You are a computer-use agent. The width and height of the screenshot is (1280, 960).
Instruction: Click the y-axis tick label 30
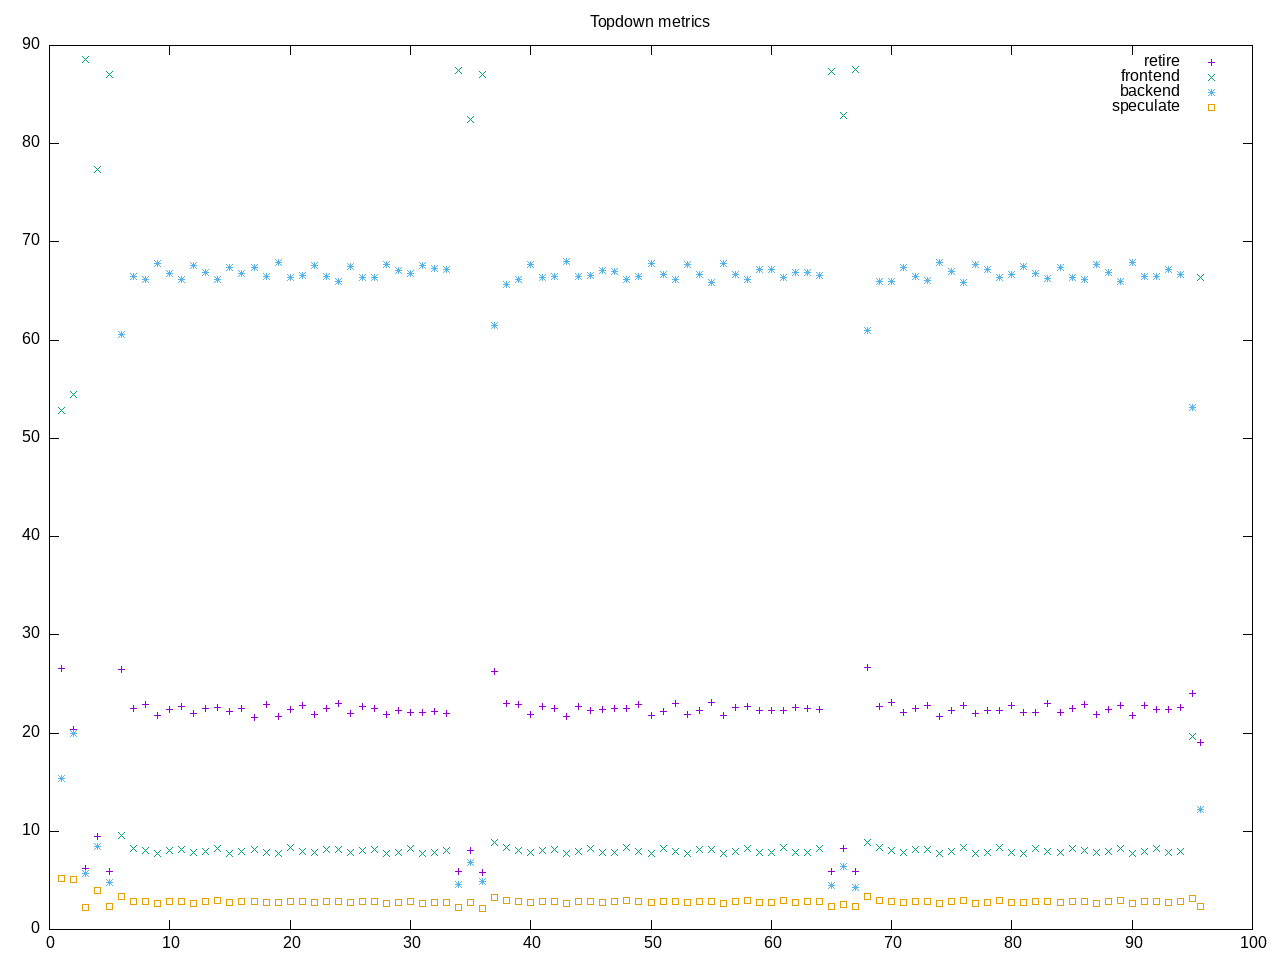click(x=31, y=634)
